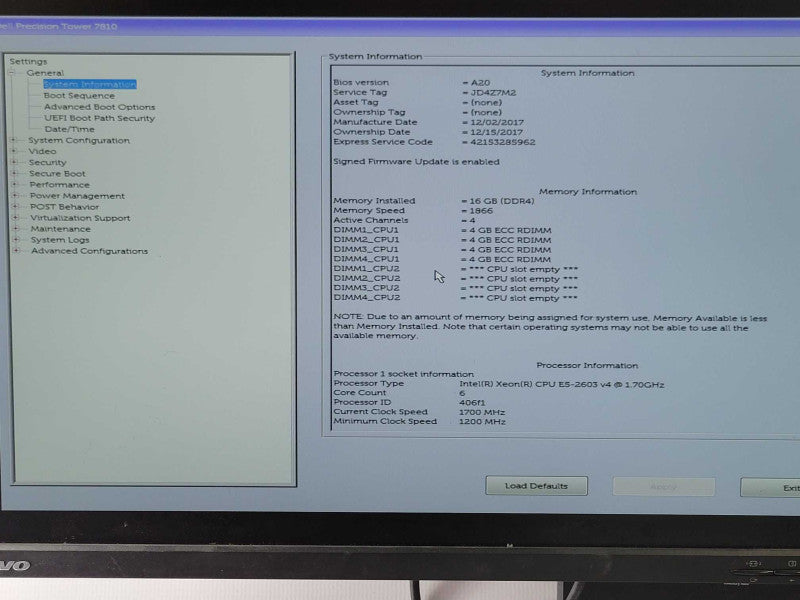Click Express Service Code 42153285962
The height and width of the screenshot is (600, 800).
click(502, 142)
